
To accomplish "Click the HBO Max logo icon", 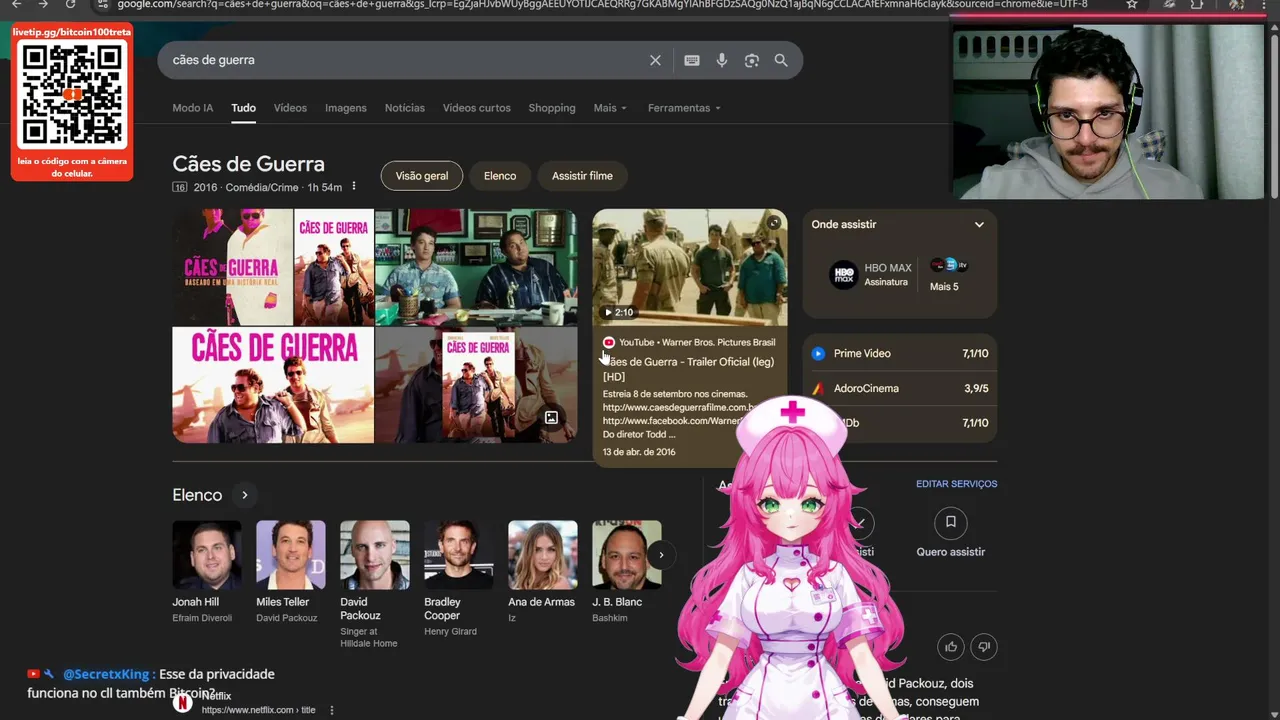I will coord(843,274).
